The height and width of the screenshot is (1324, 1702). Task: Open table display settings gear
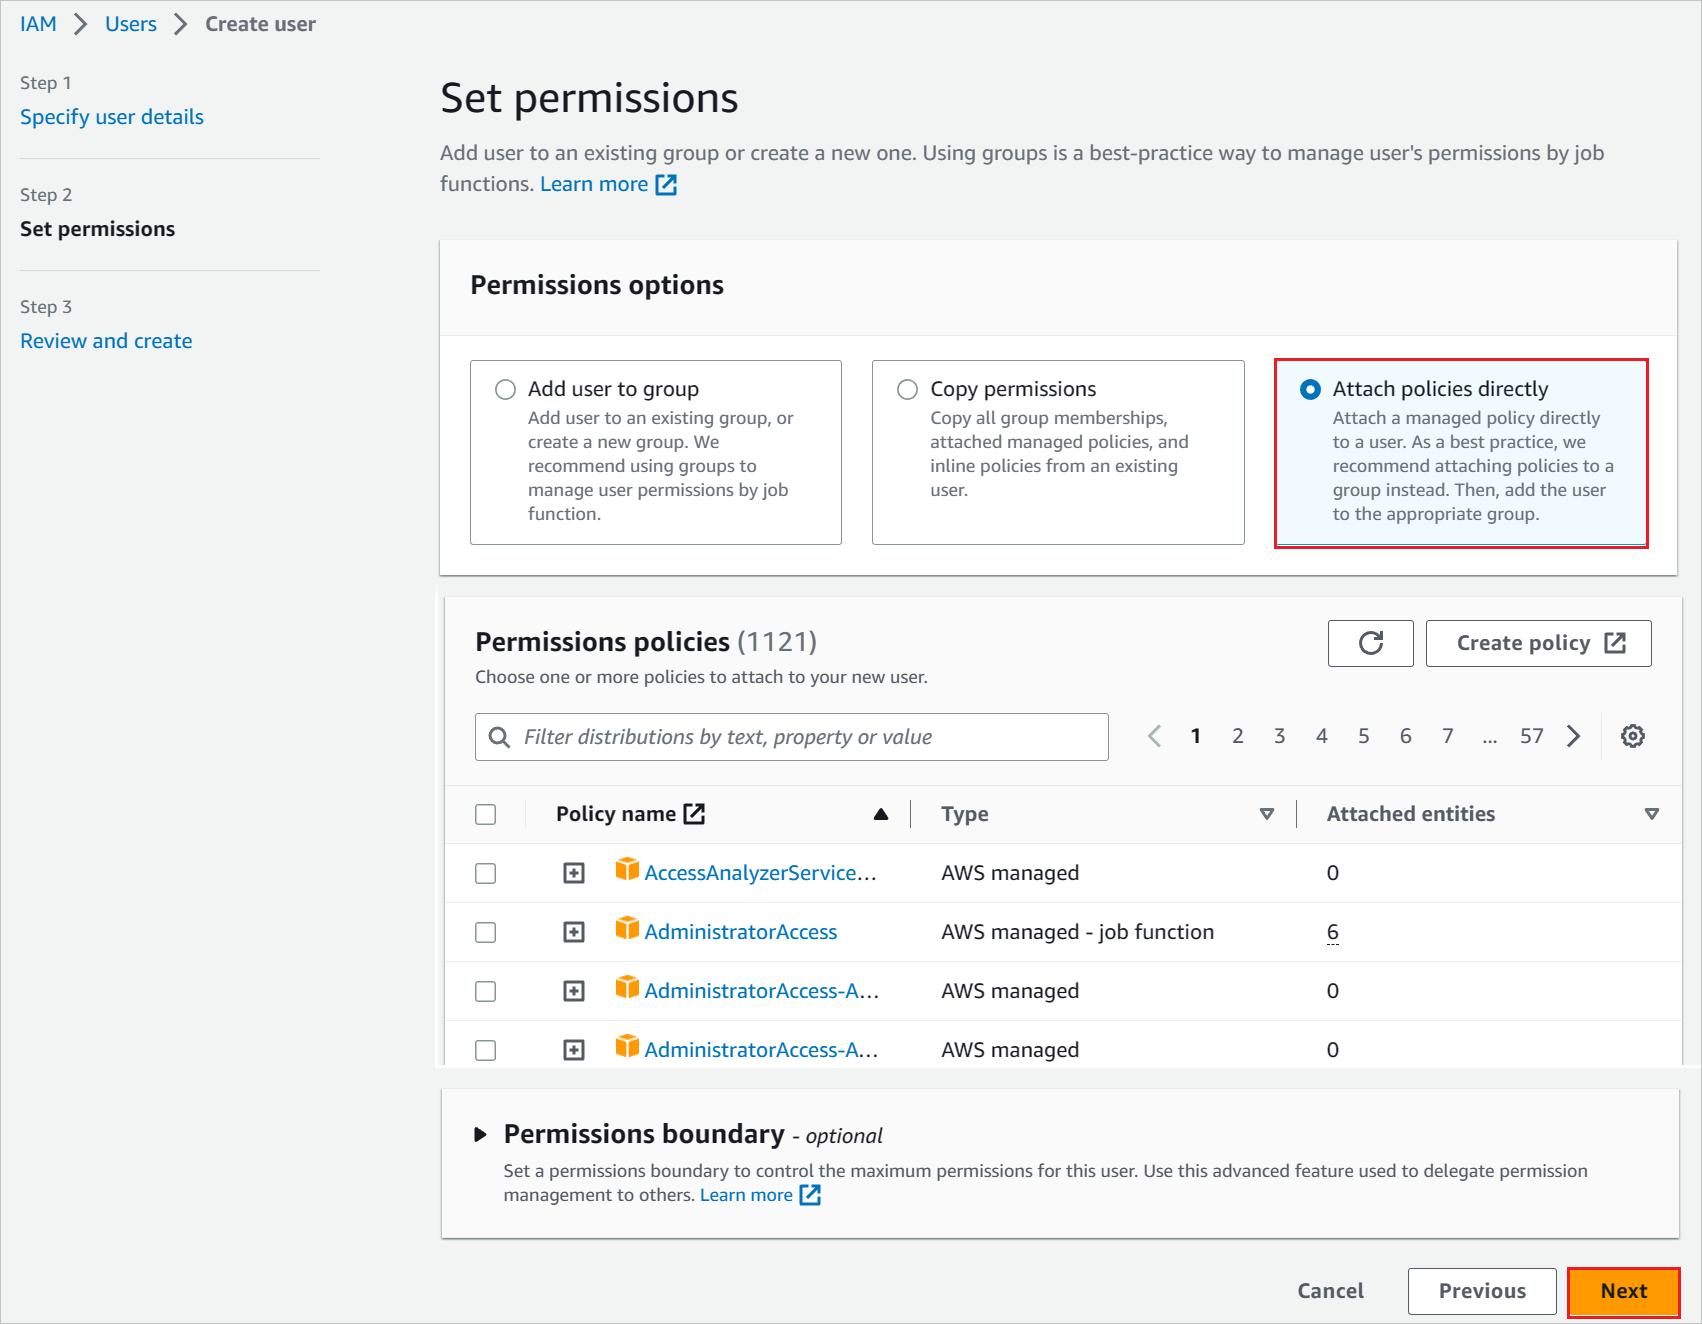tap(1633, 736)
